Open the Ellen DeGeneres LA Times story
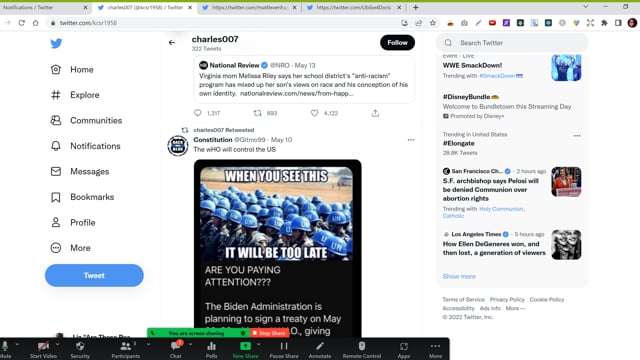The height and width of the screenshot is (360, 640). [x=494, y=248]
